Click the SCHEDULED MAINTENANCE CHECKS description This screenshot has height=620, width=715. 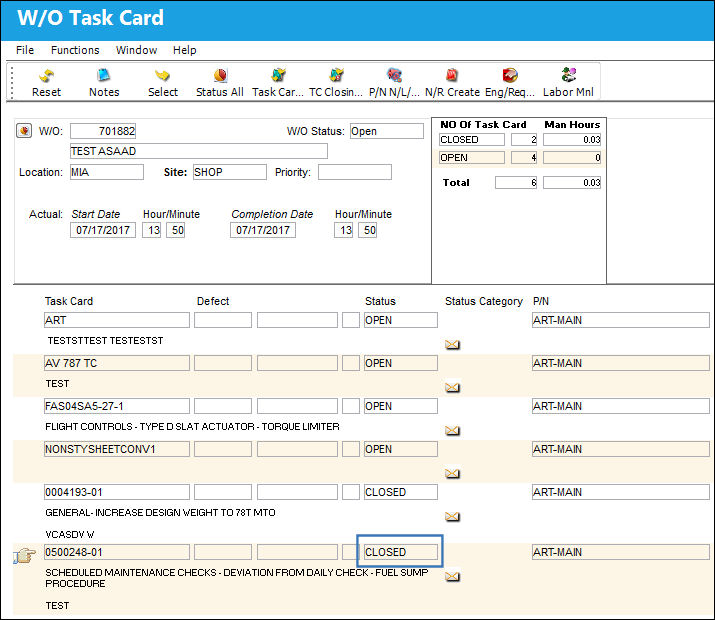coord(237,578)
